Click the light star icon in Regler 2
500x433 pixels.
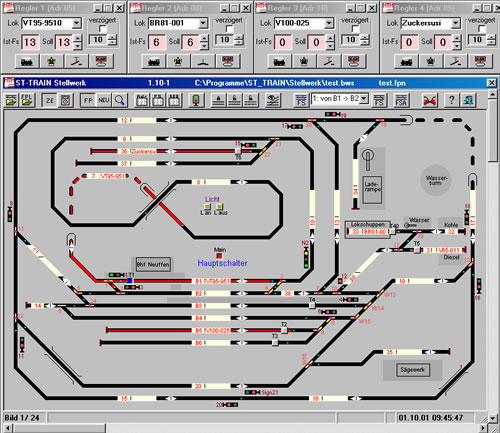pyautogui.click(x=178, y=62)
